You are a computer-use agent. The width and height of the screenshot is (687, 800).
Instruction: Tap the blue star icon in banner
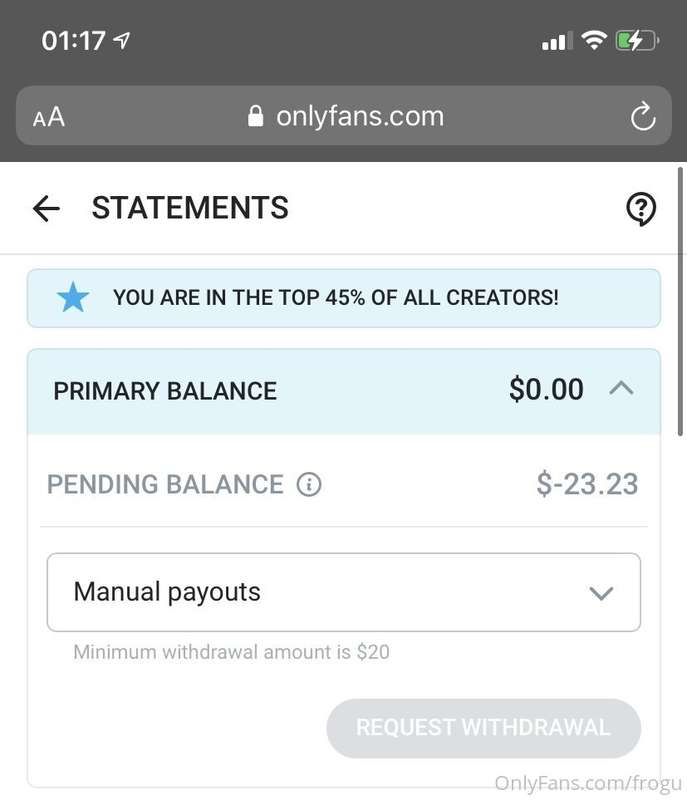(72, 298)
